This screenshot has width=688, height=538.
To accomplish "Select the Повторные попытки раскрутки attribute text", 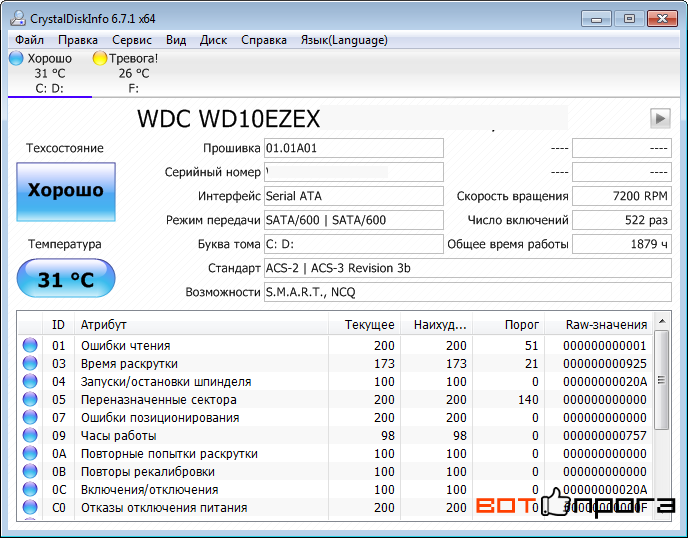I will [169, 454].
